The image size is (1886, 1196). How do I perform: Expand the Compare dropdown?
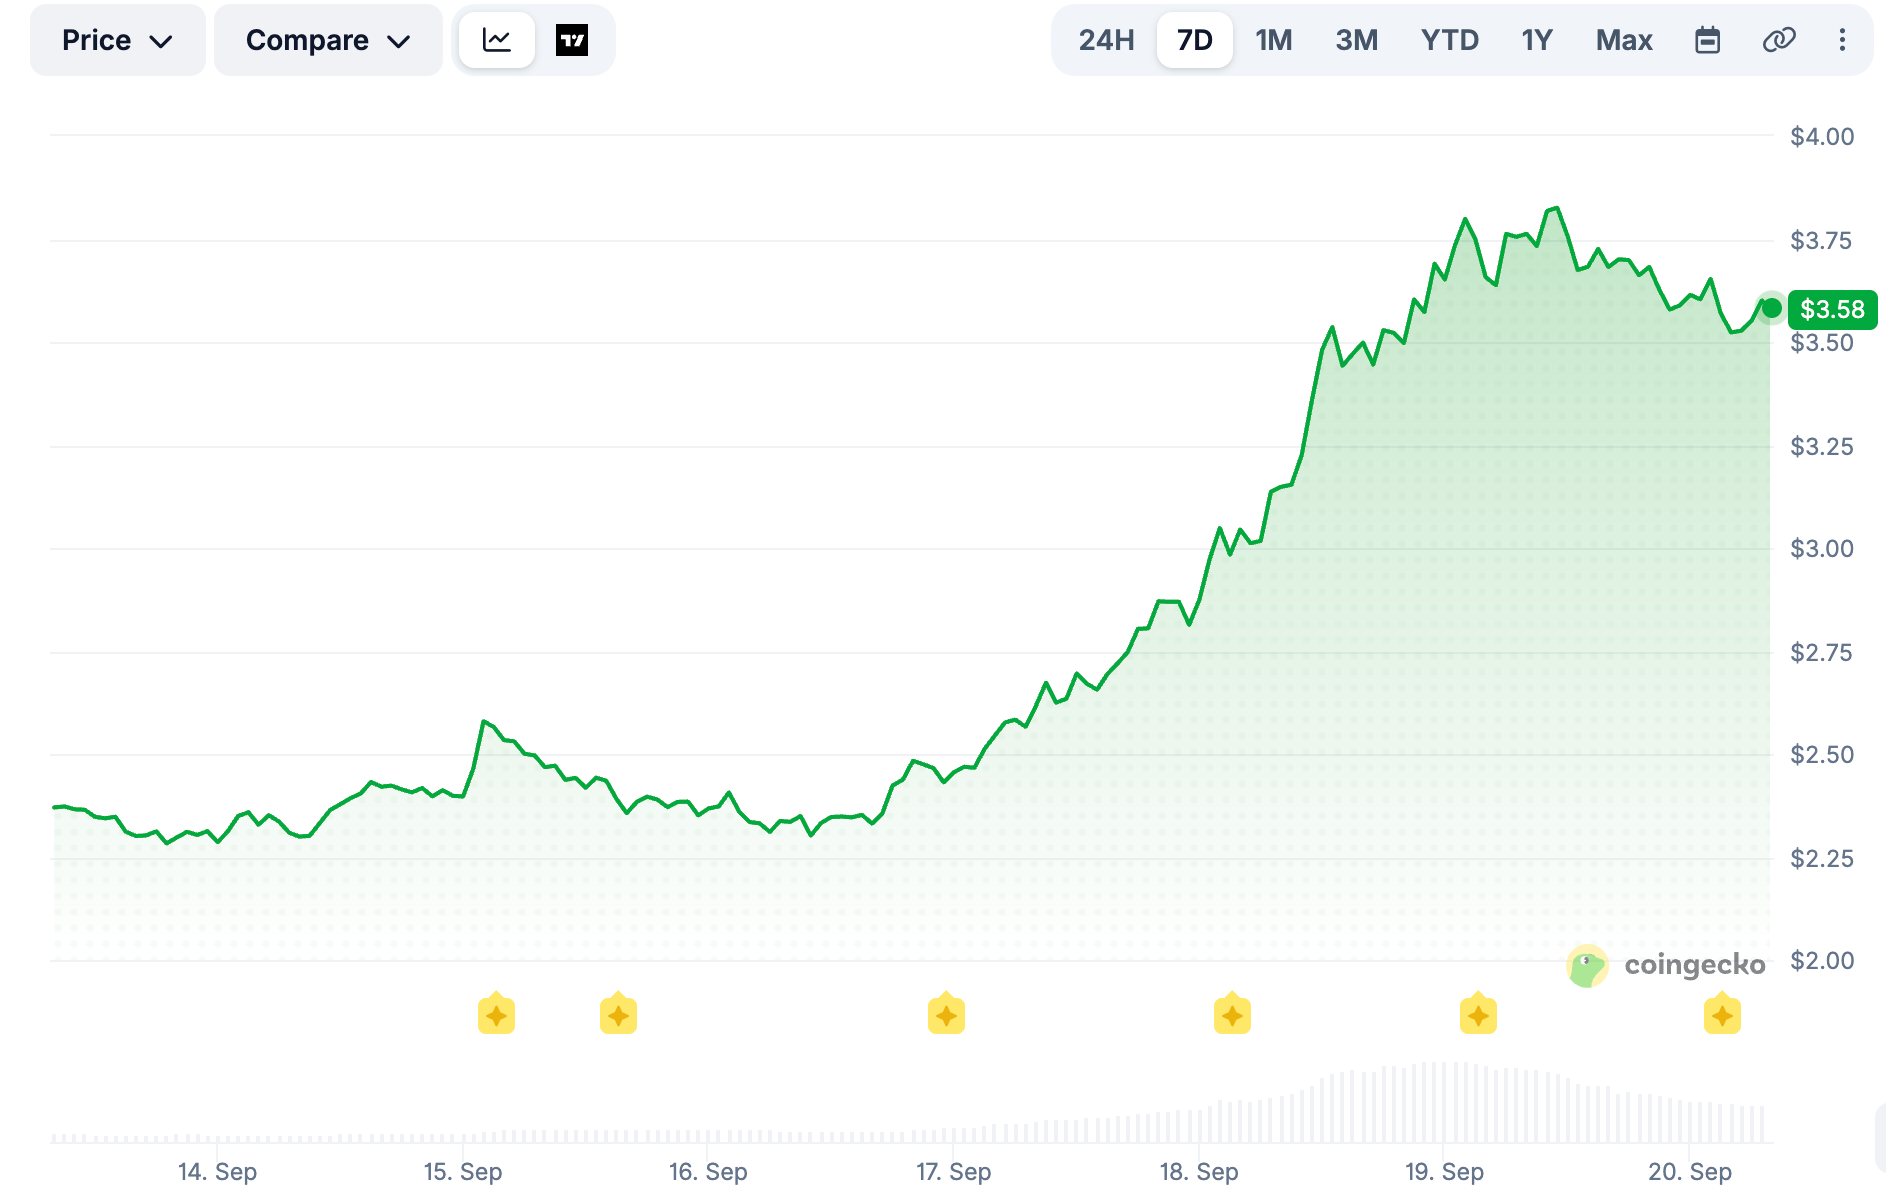click(328, 40)
